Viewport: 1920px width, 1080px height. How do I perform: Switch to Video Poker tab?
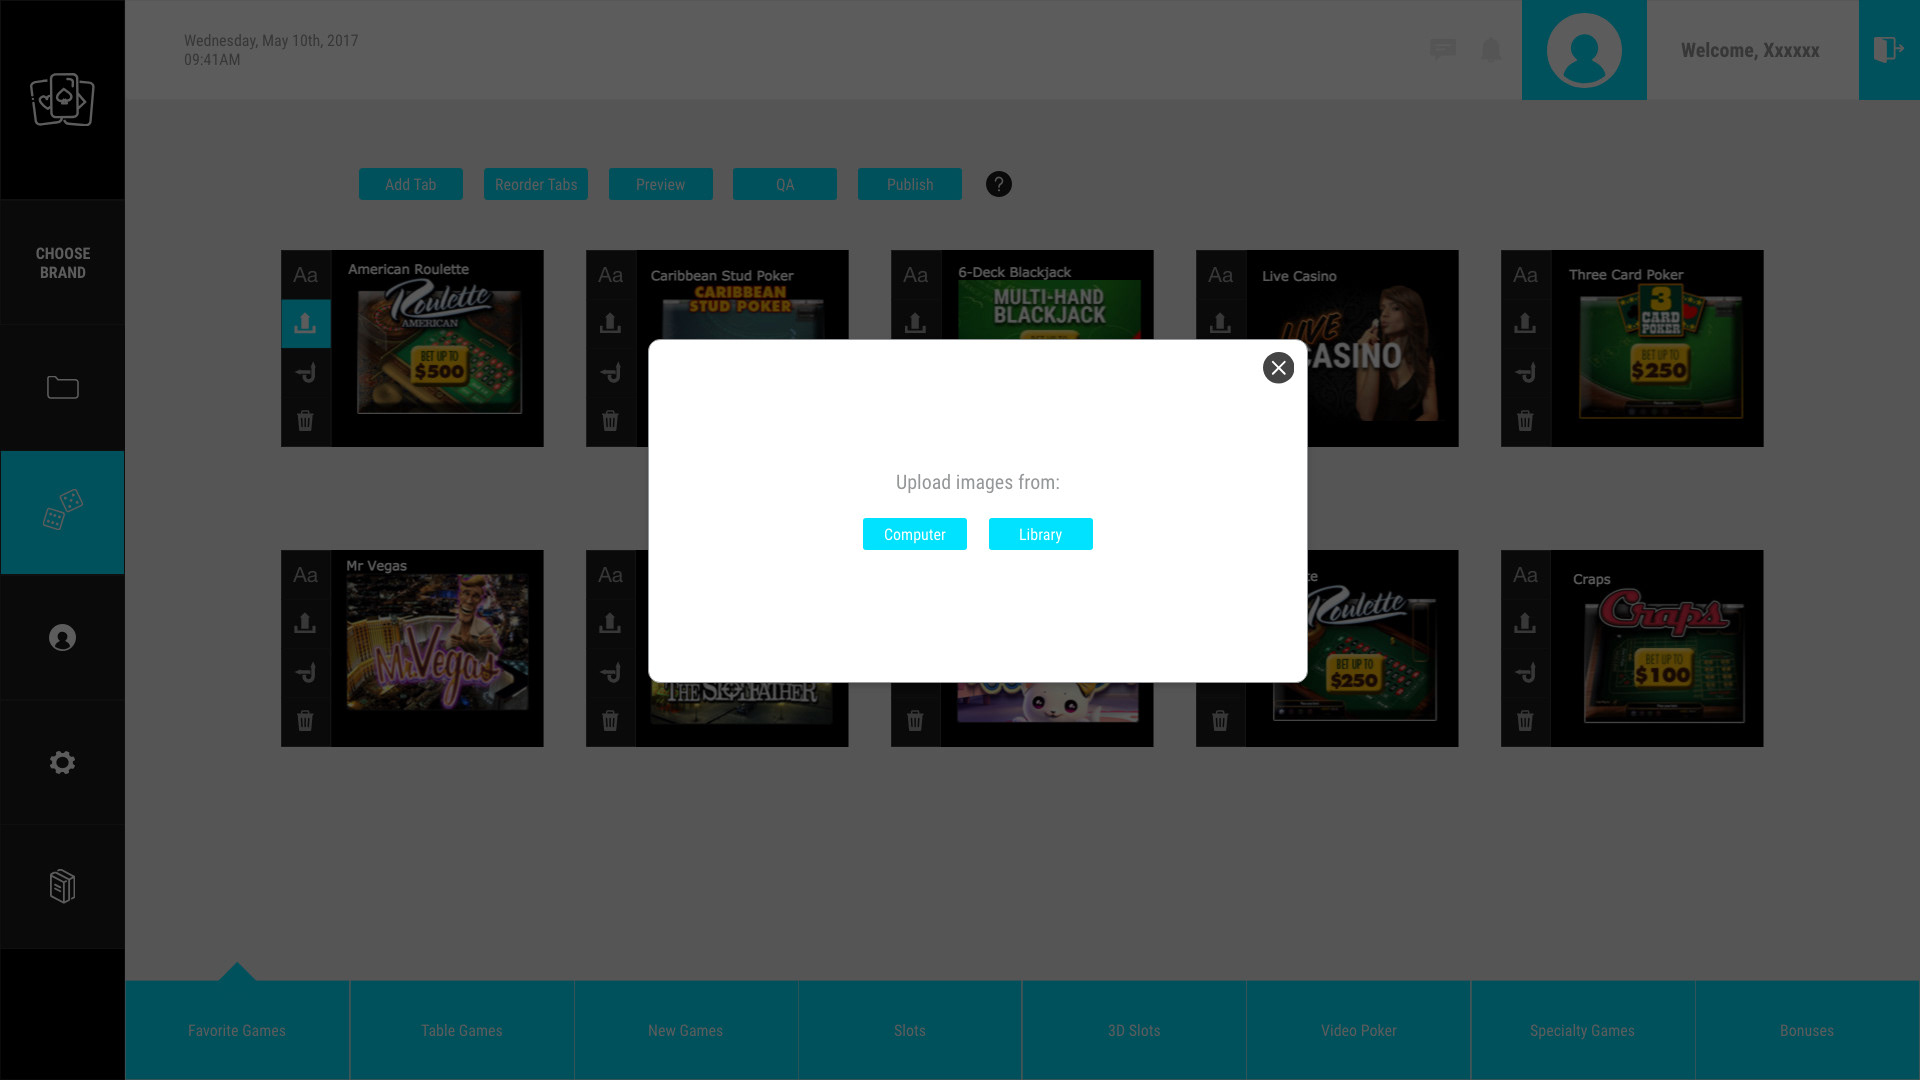click(1359, 1030)
